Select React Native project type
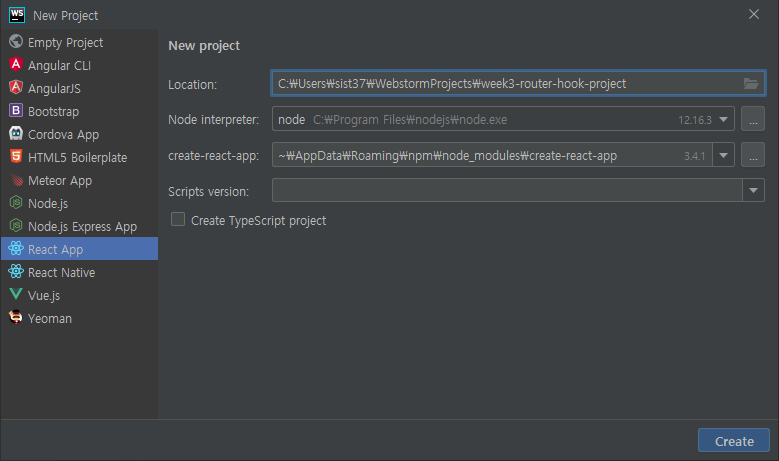 tap(79, 272)
